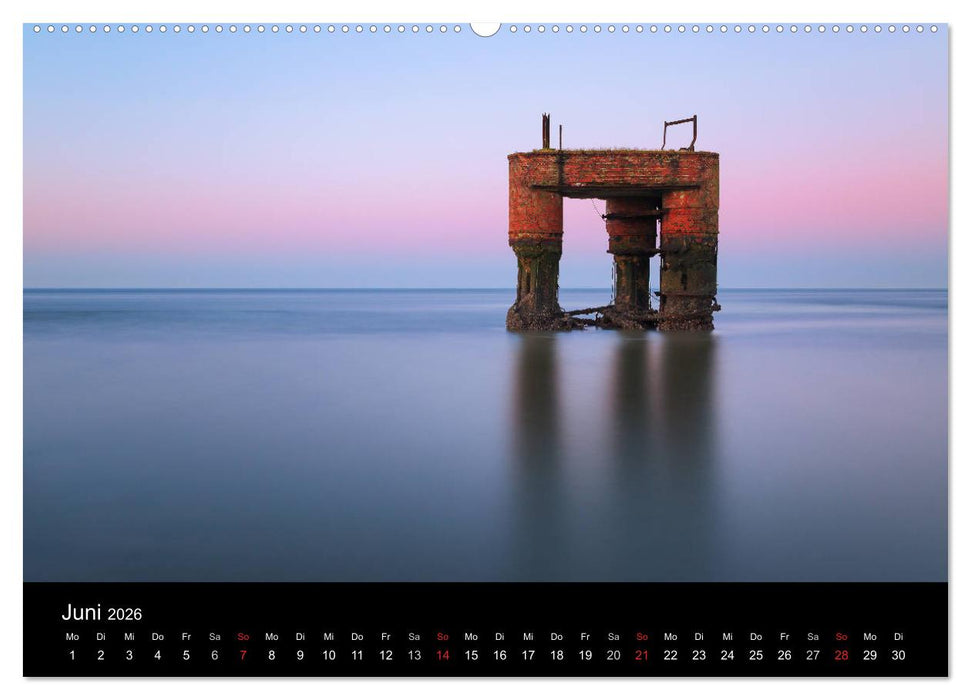The height and width of the screenshot is (700, 971).
Task: Click the Sa label before date 6
Action: coord(213,636)
